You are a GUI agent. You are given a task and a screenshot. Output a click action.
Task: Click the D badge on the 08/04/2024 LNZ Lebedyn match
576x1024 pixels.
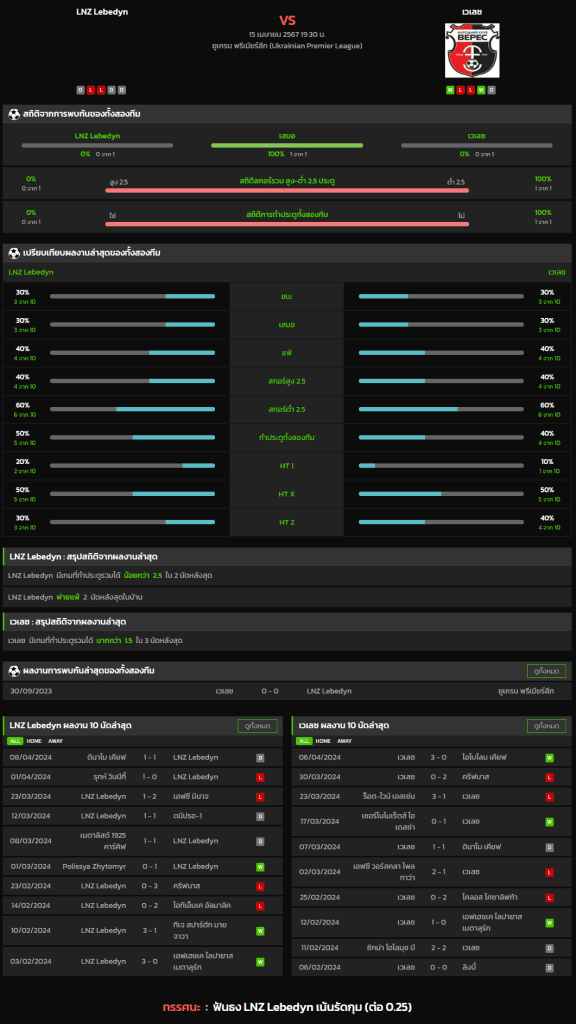[x=260, y=758]
